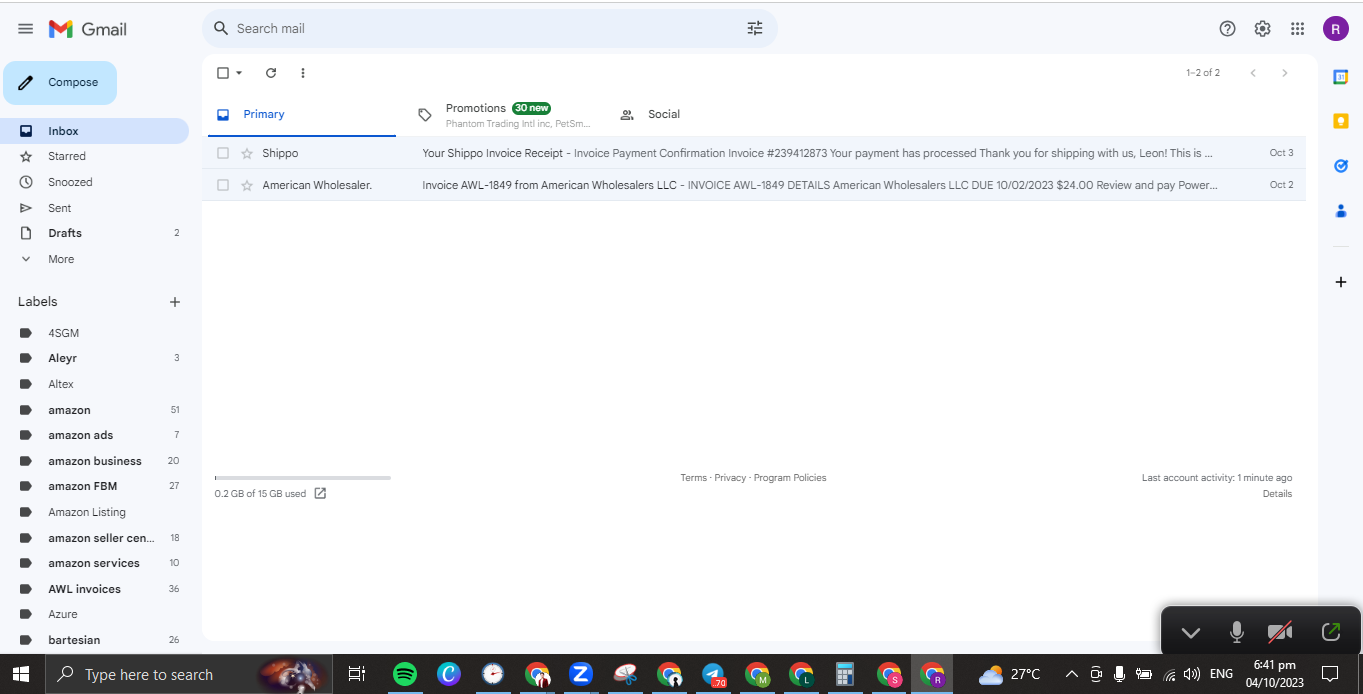Create new label plus icon

(x=175, y=302)
